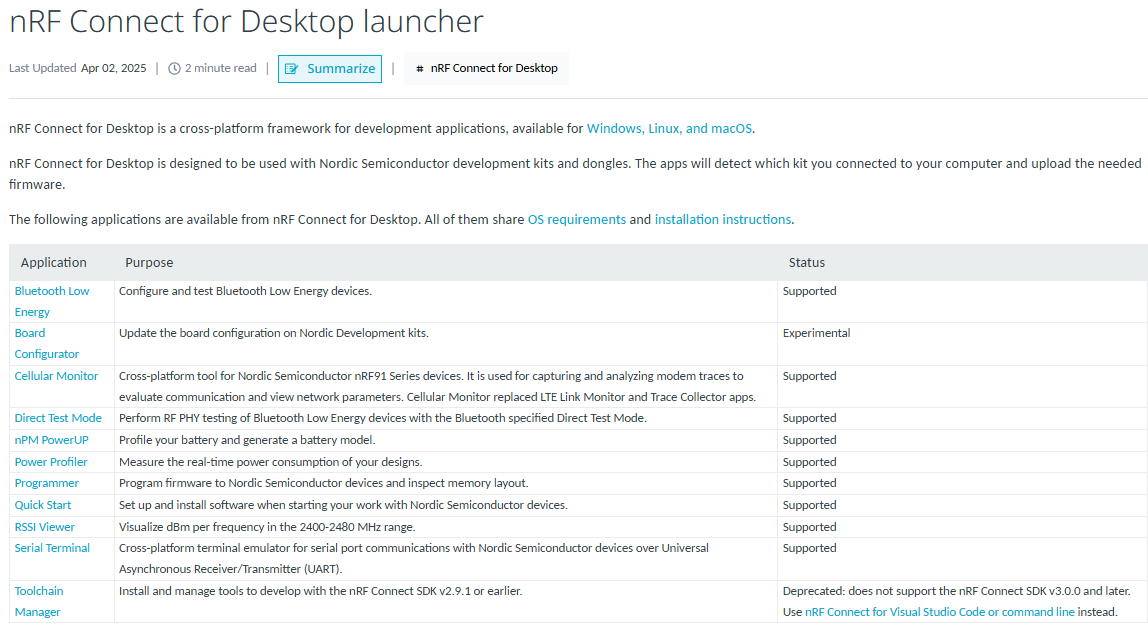Open the Board Configurator link
Screen dimensions: 1148x631
[x=47, y=343]
